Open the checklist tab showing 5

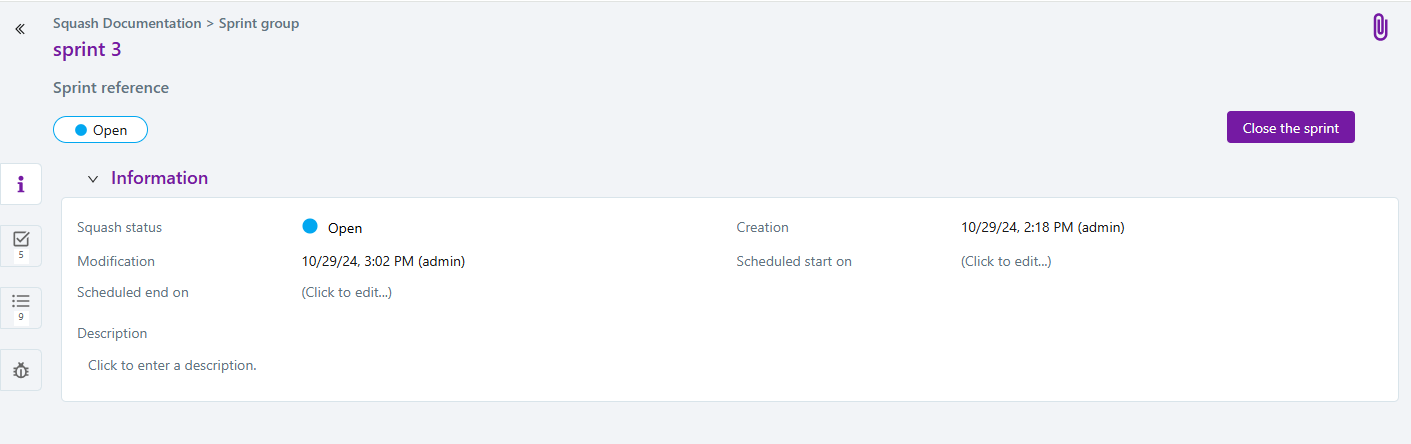click(21, 244)
